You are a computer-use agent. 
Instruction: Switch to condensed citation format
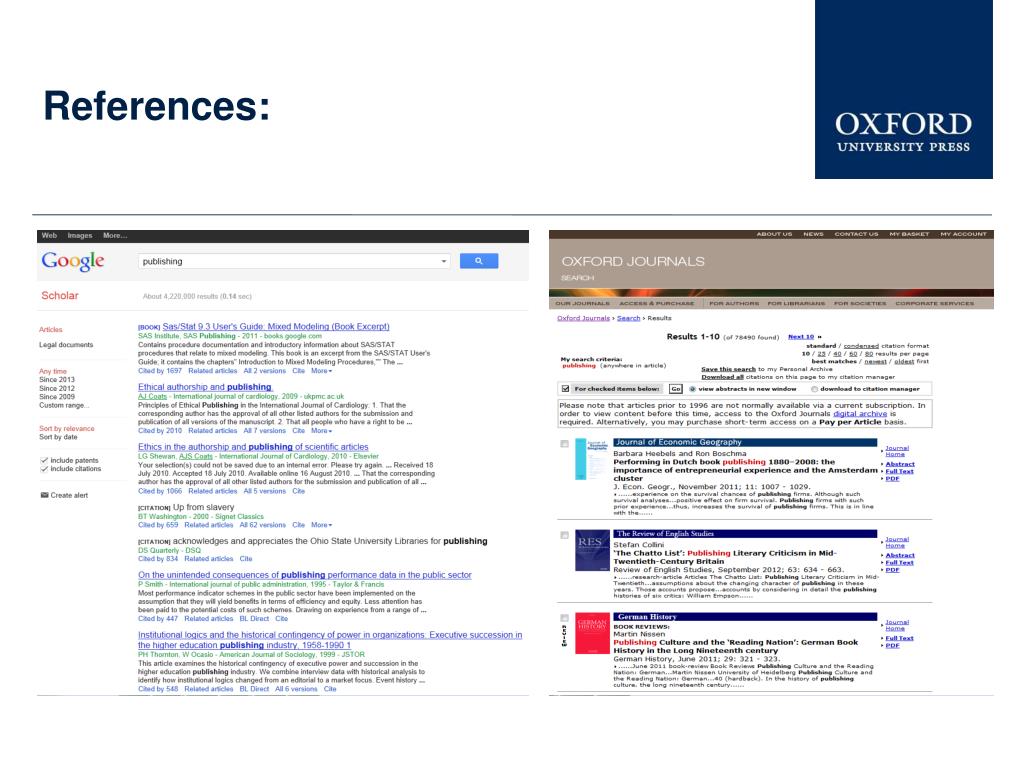pyautogui.click(x=861, y=346)
